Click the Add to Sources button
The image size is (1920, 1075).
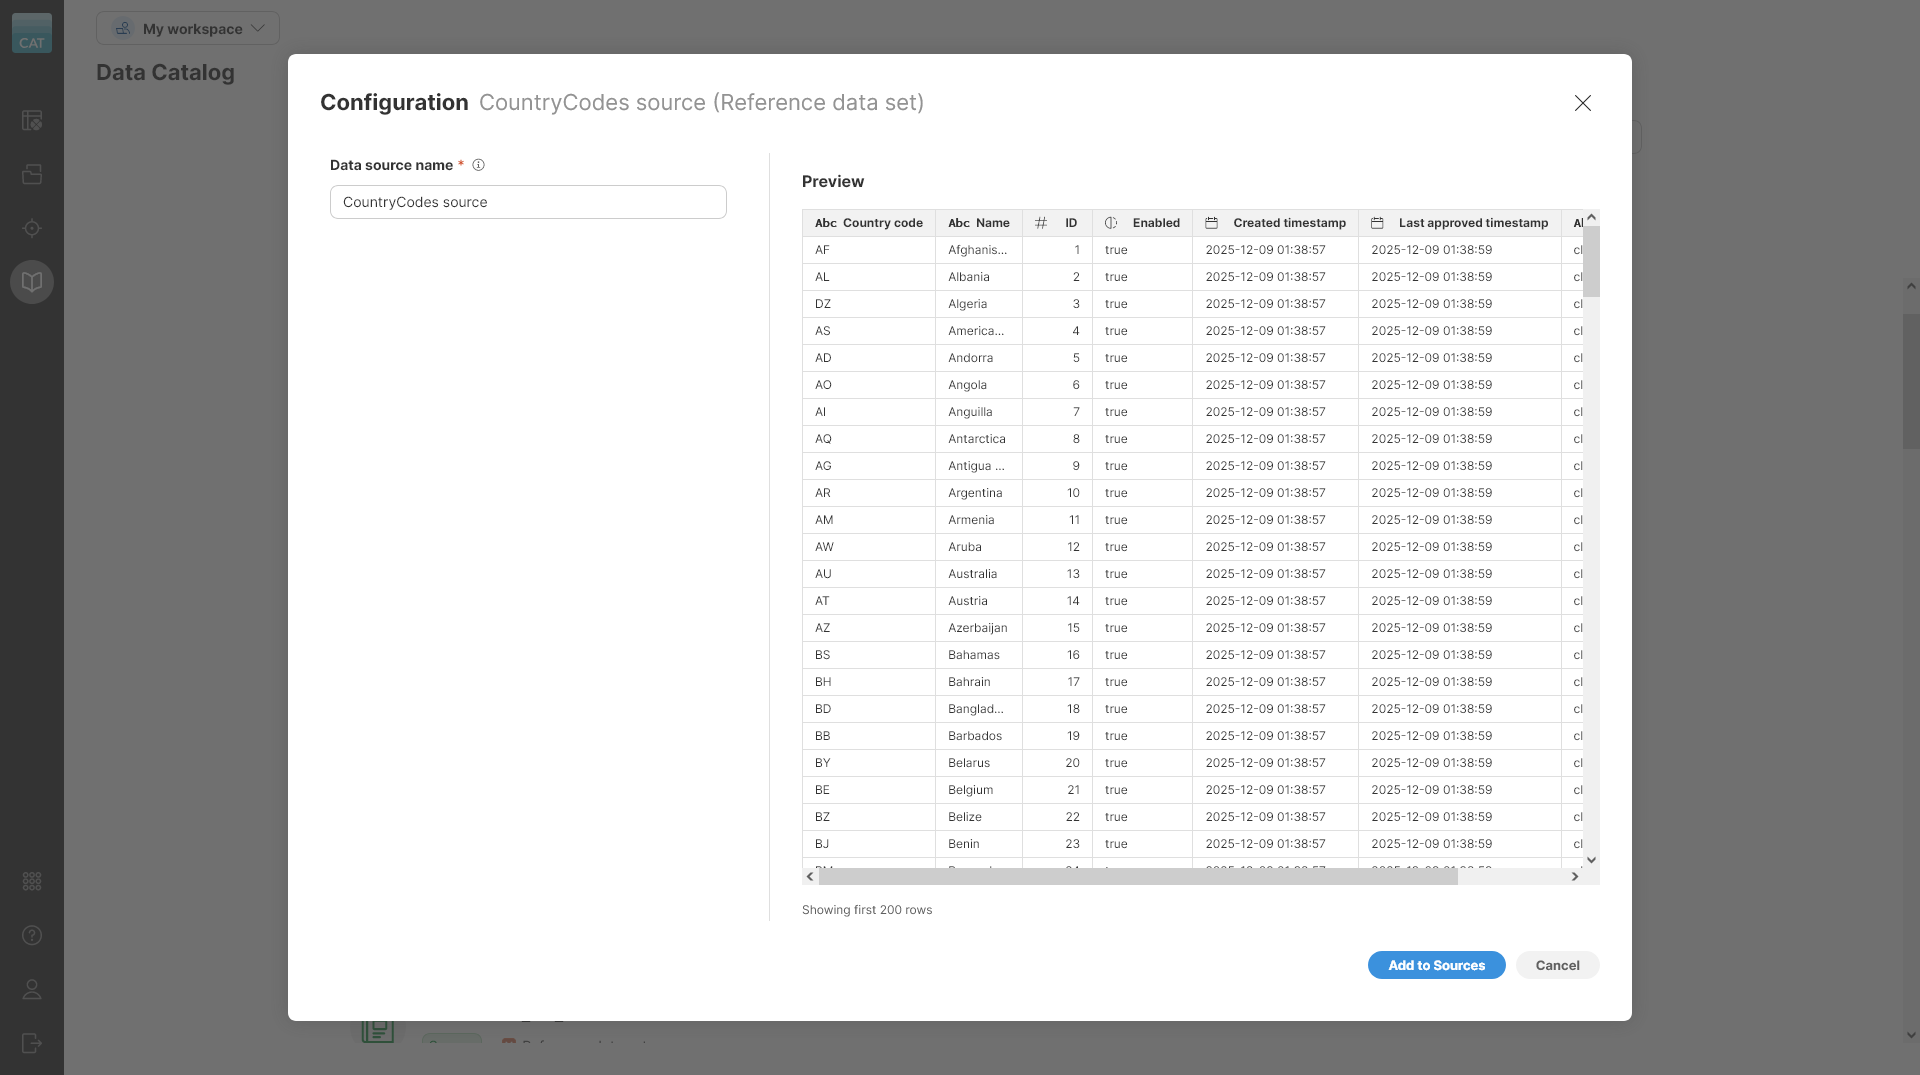point(1436,965)
